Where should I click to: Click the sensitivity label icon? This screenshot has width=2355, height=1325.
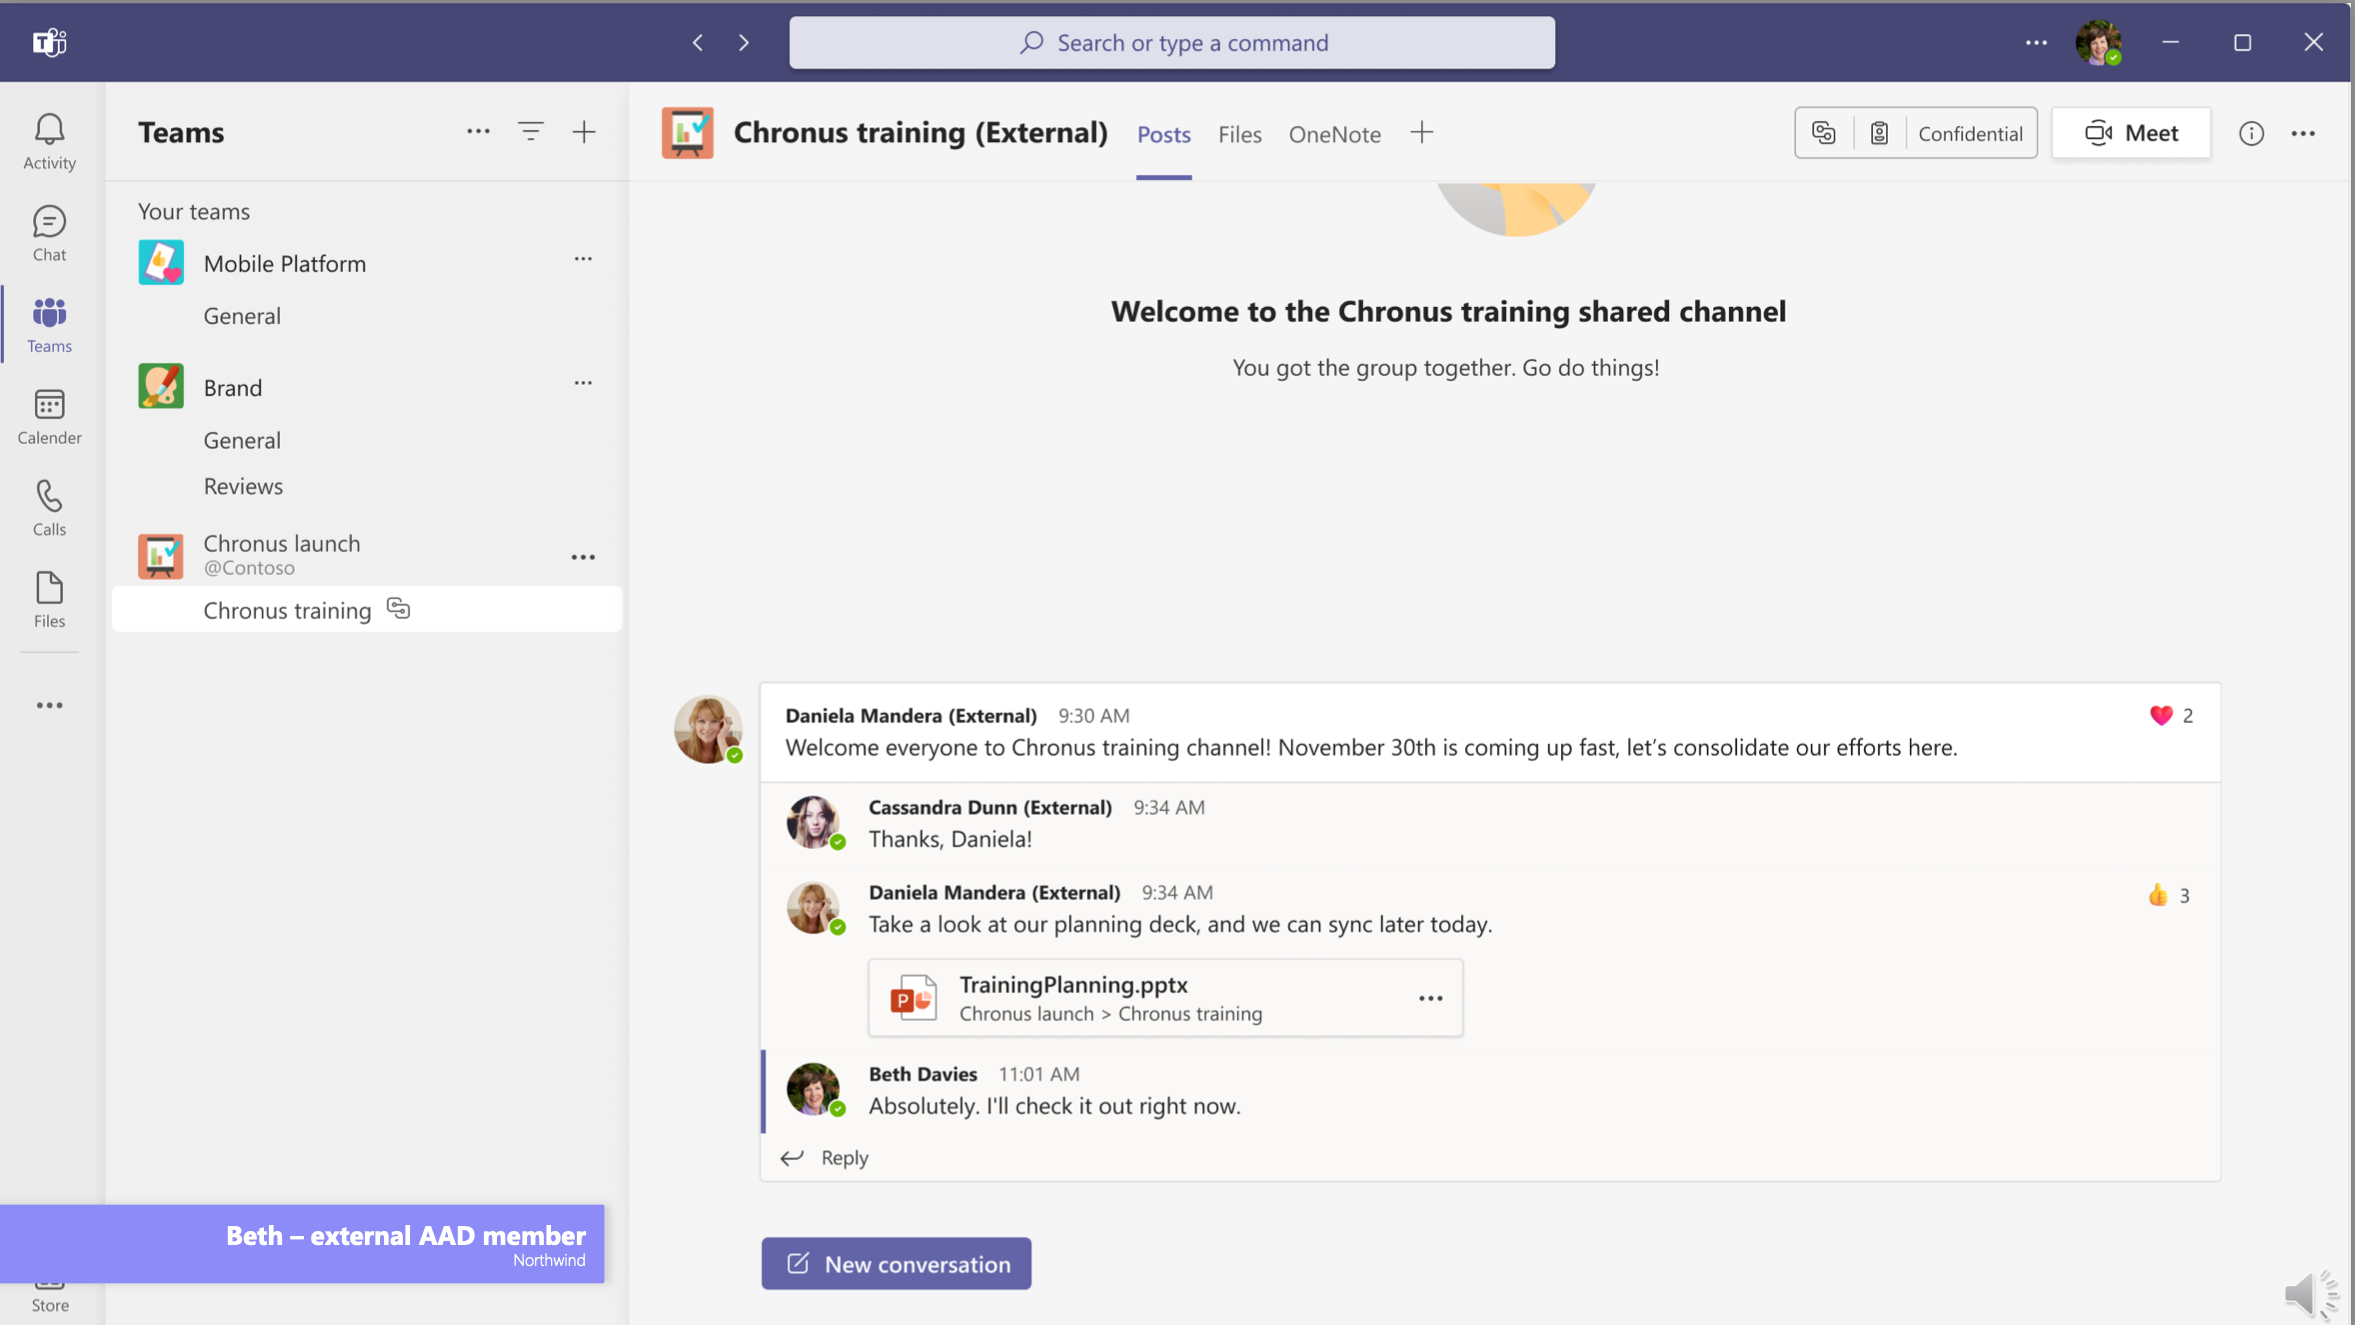pyautogui.click(x=1879, y=133)
